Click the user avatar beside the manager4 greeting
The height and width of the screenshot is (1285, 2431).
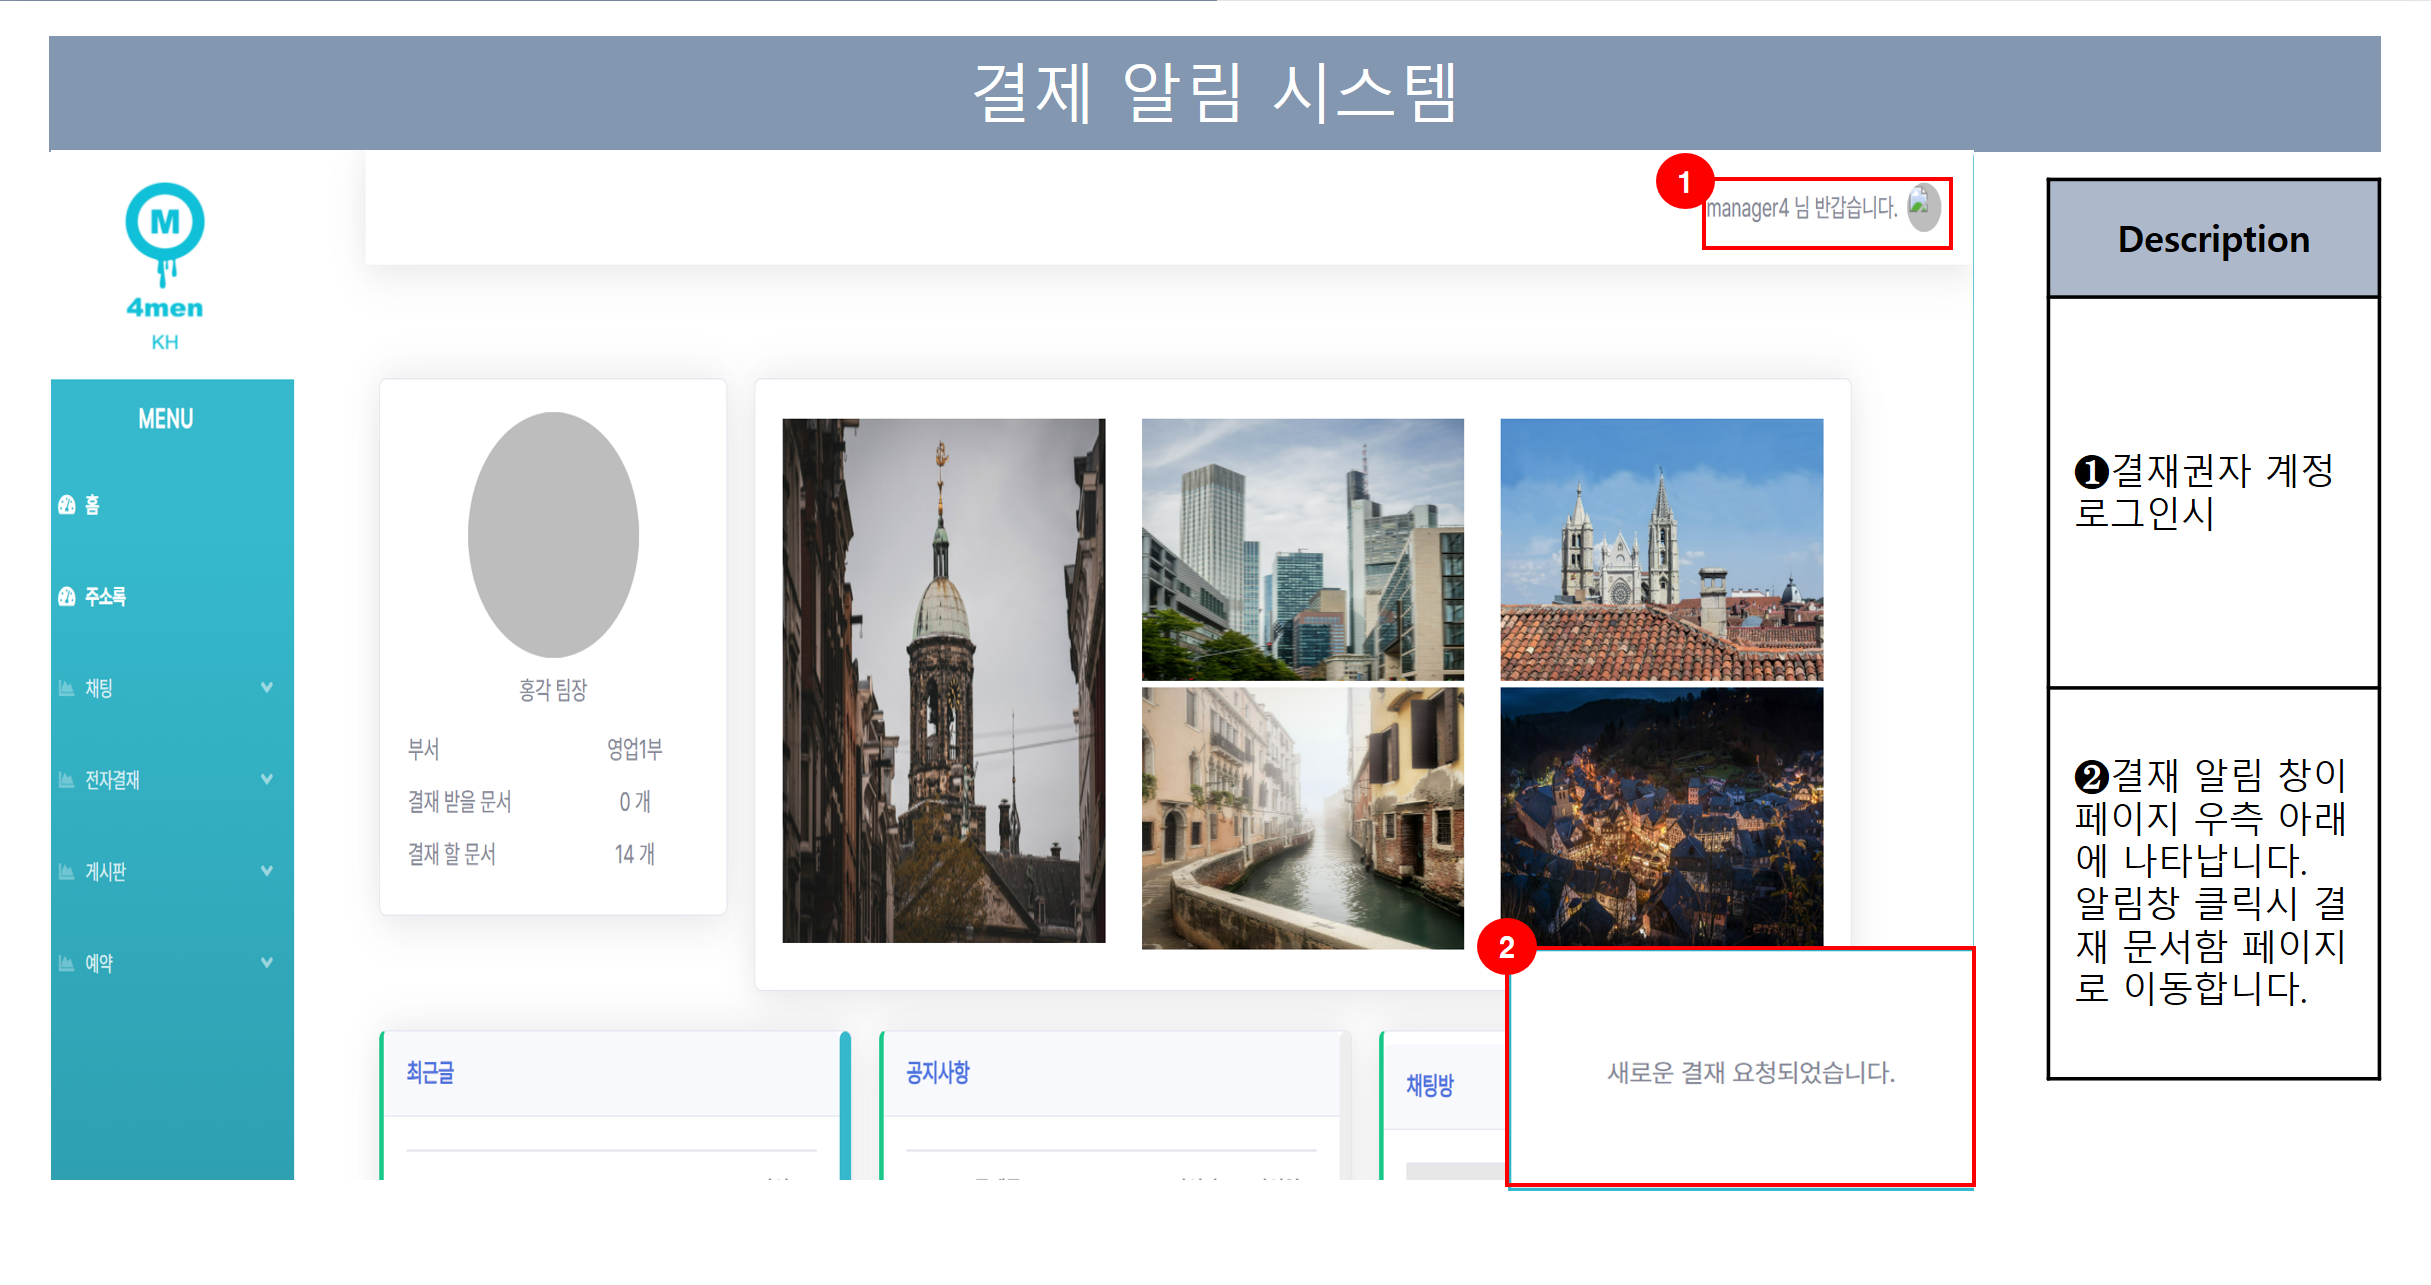pos(1922,207)
